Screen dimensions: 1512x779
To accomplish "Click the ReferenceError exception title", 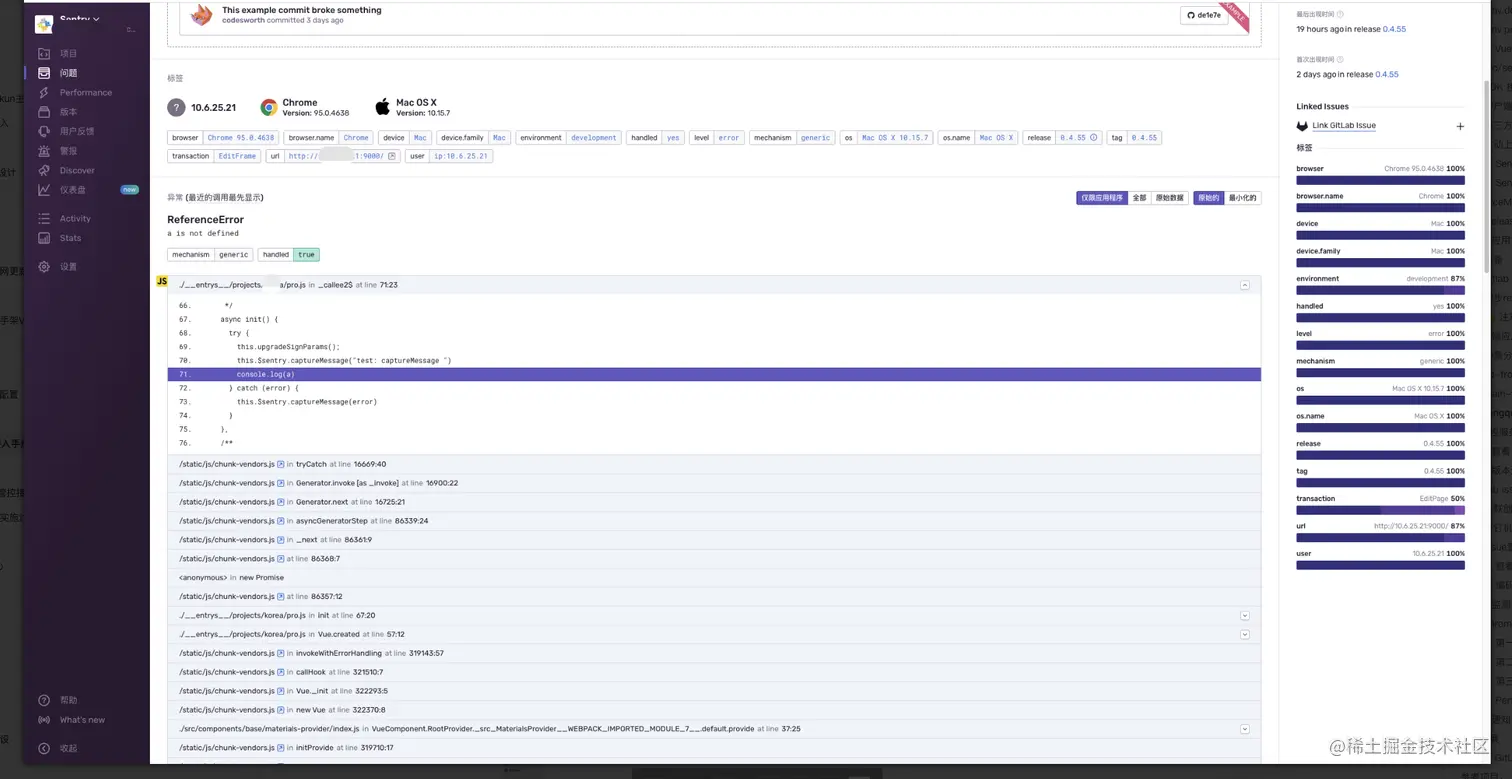I will pos(205,219).
